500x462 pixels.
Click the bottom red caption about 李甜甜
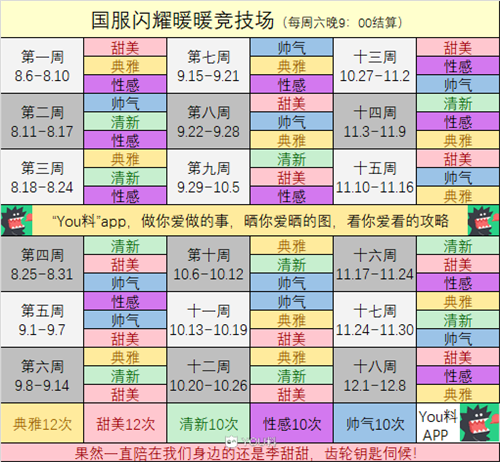pos(246,453)
